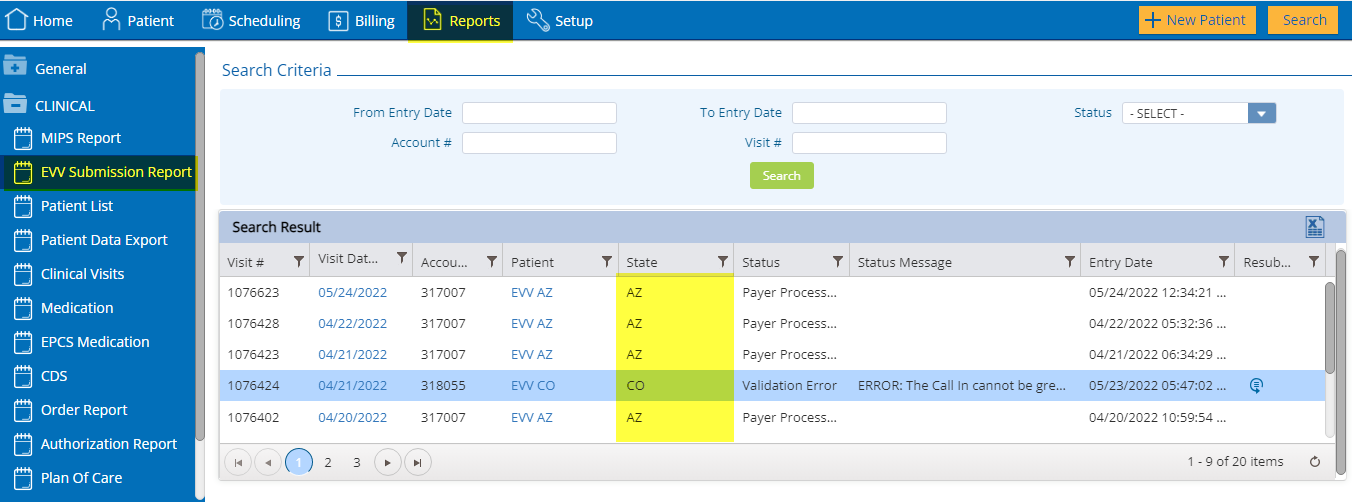The height and width of the screenshot is (502, 1352).
Task: Open filter for Patient column
Action: coord(606,262)
